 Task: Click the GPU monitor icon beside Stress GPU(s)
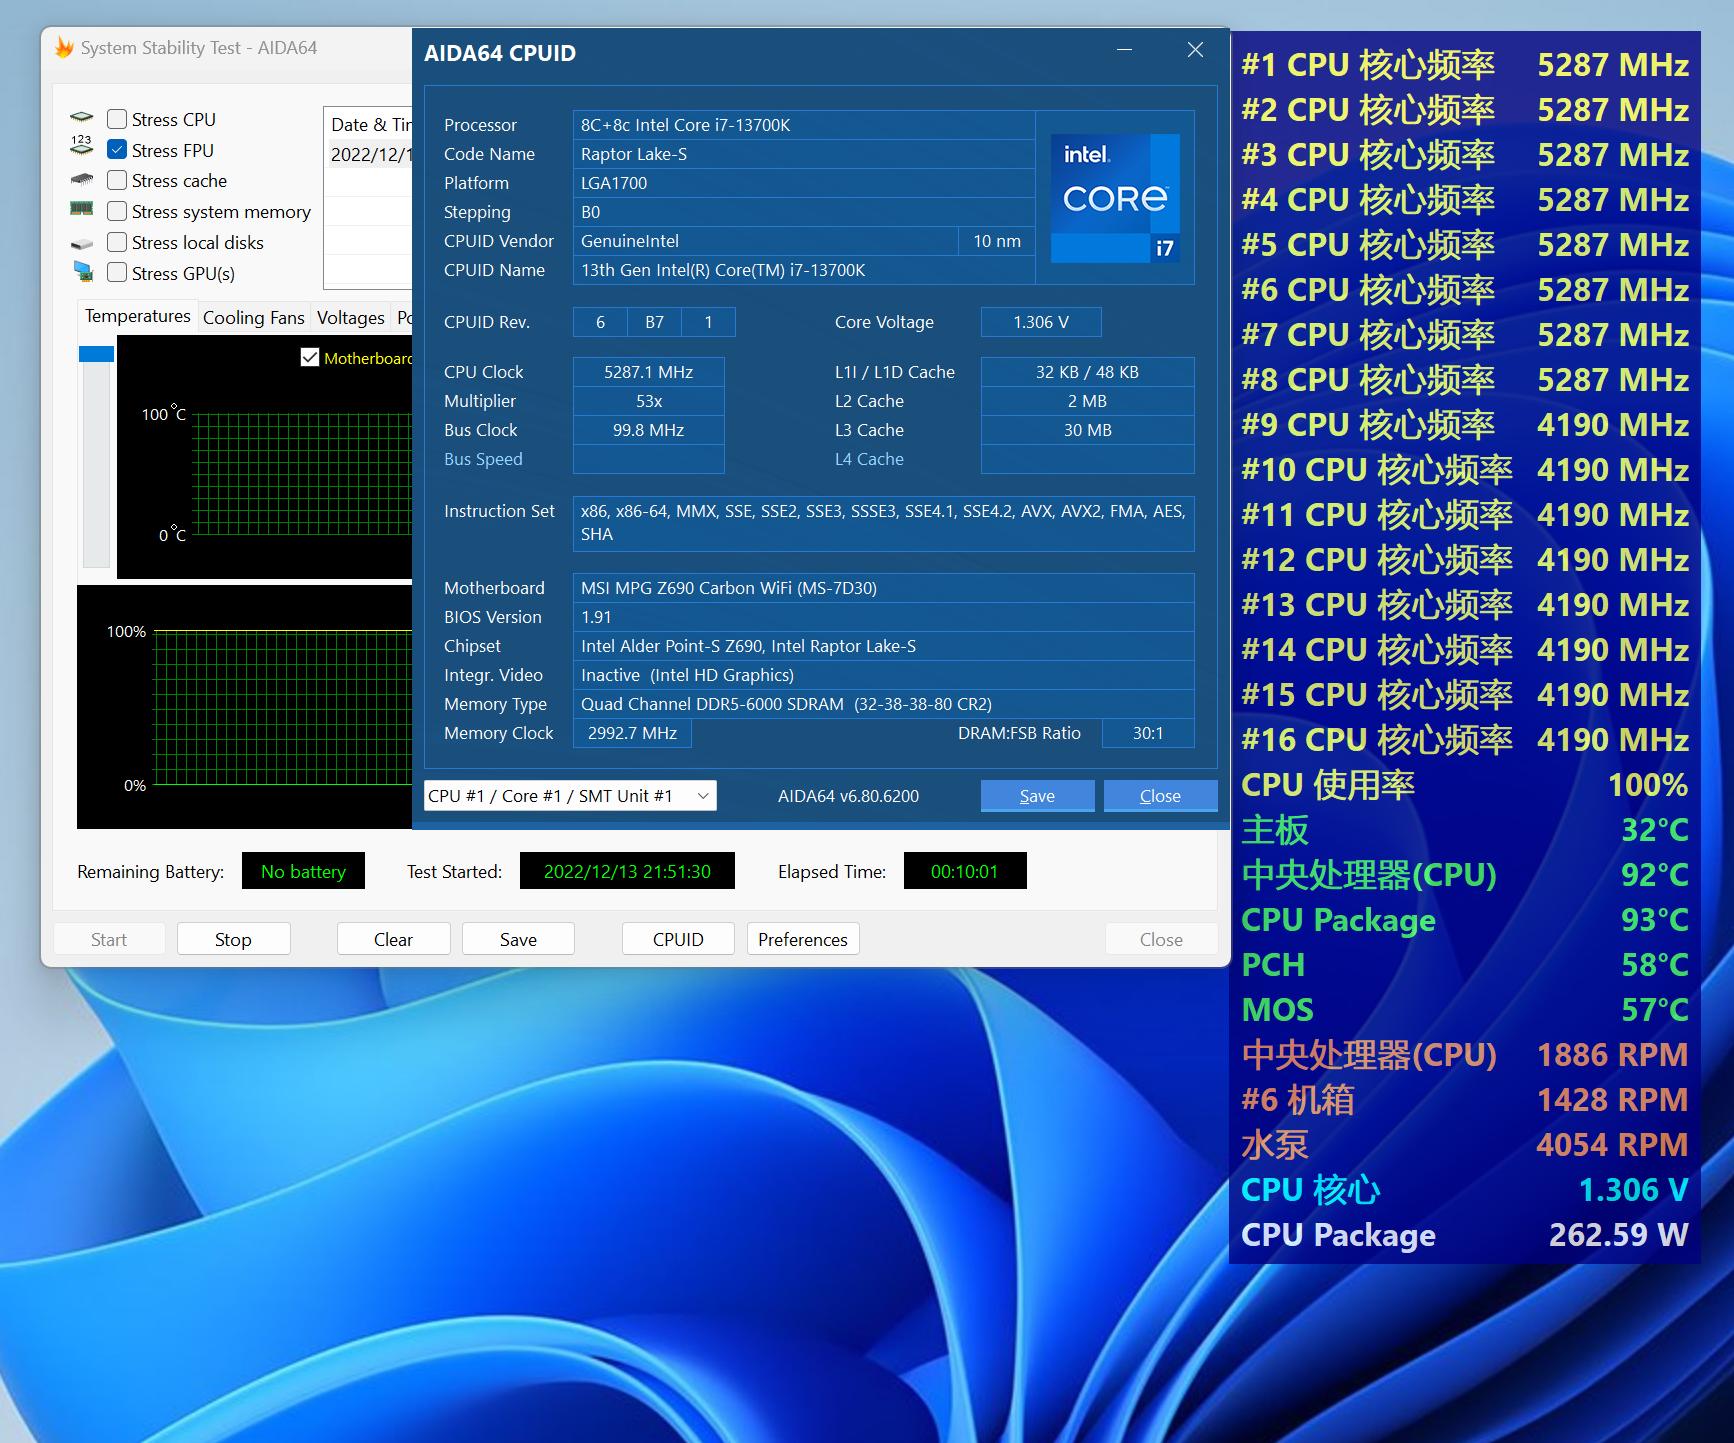(x=82, y=272)
